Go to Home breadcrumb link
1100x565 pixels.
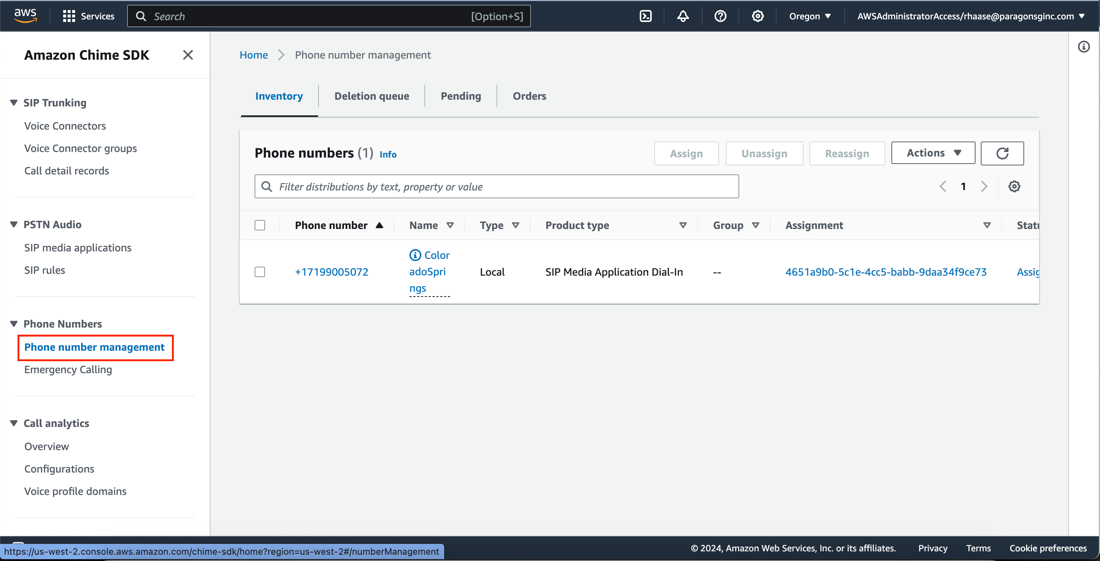click(254, 55)
